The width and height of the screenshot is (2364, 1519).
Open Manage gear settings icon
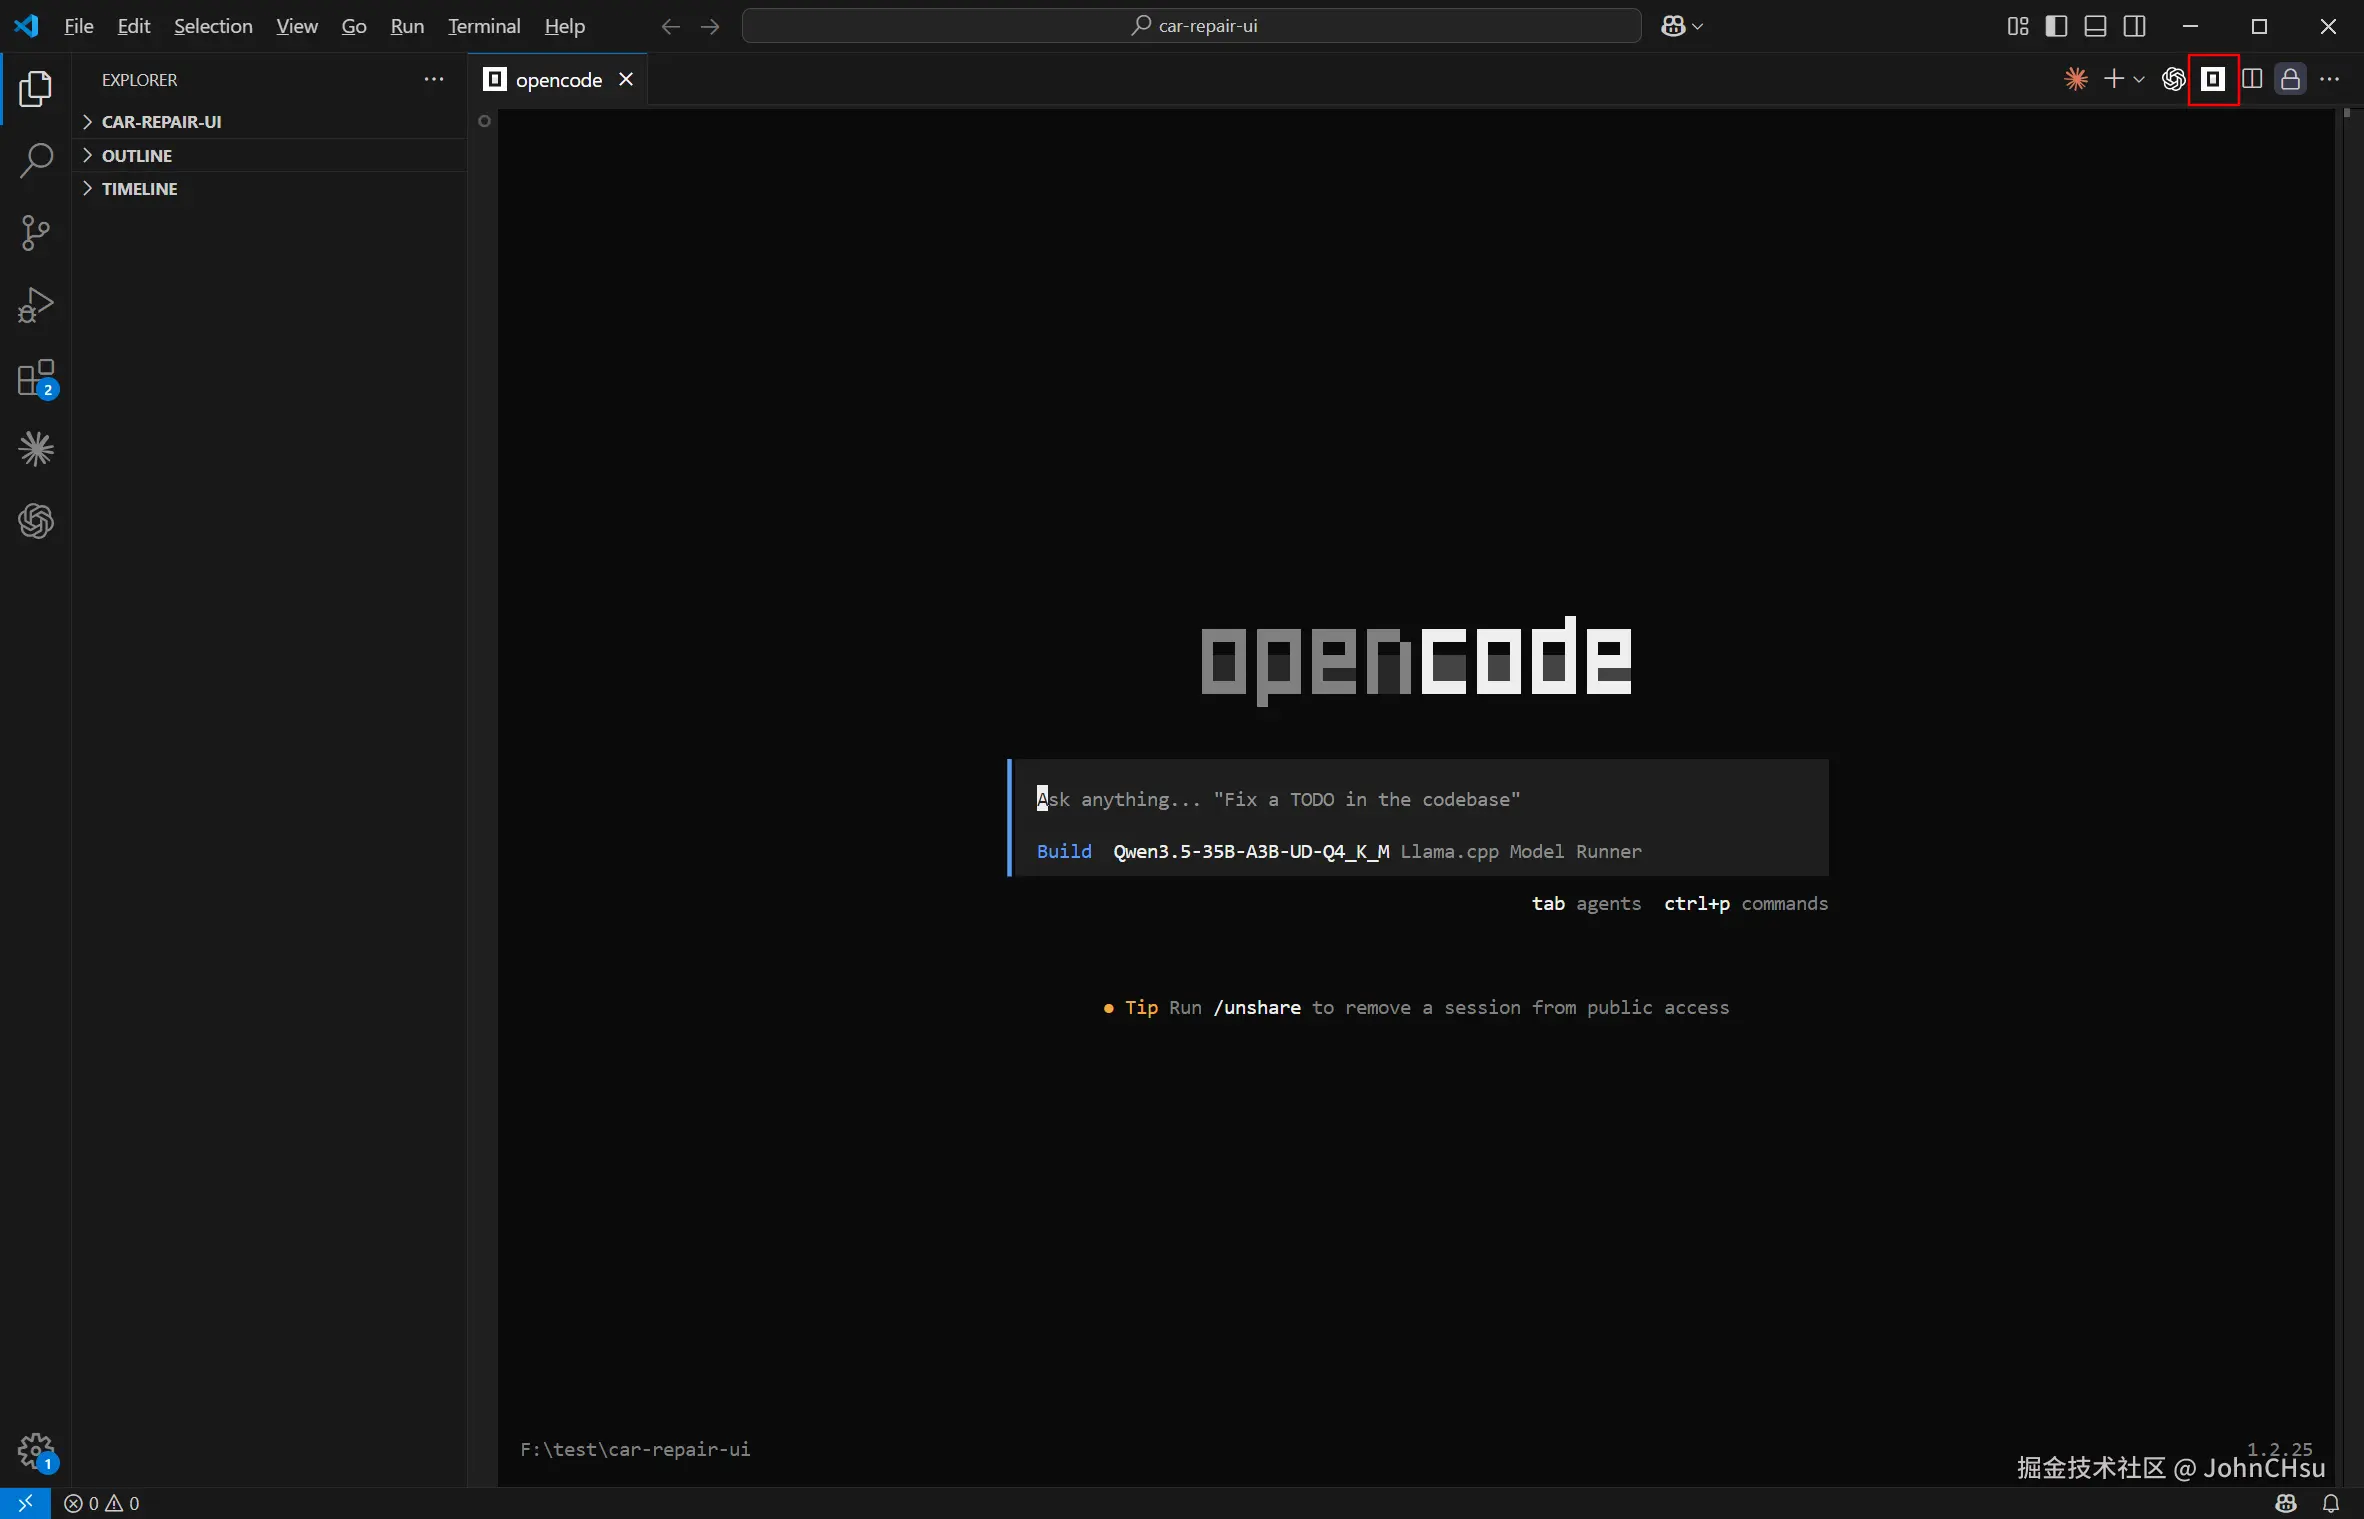(36, 1450)
